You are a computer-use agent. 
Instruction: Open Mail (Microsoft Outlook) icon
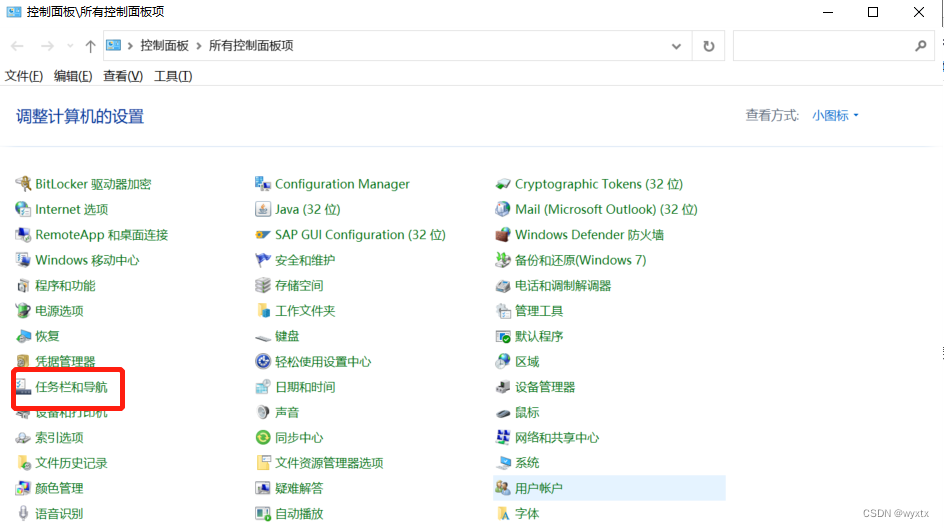503,209
